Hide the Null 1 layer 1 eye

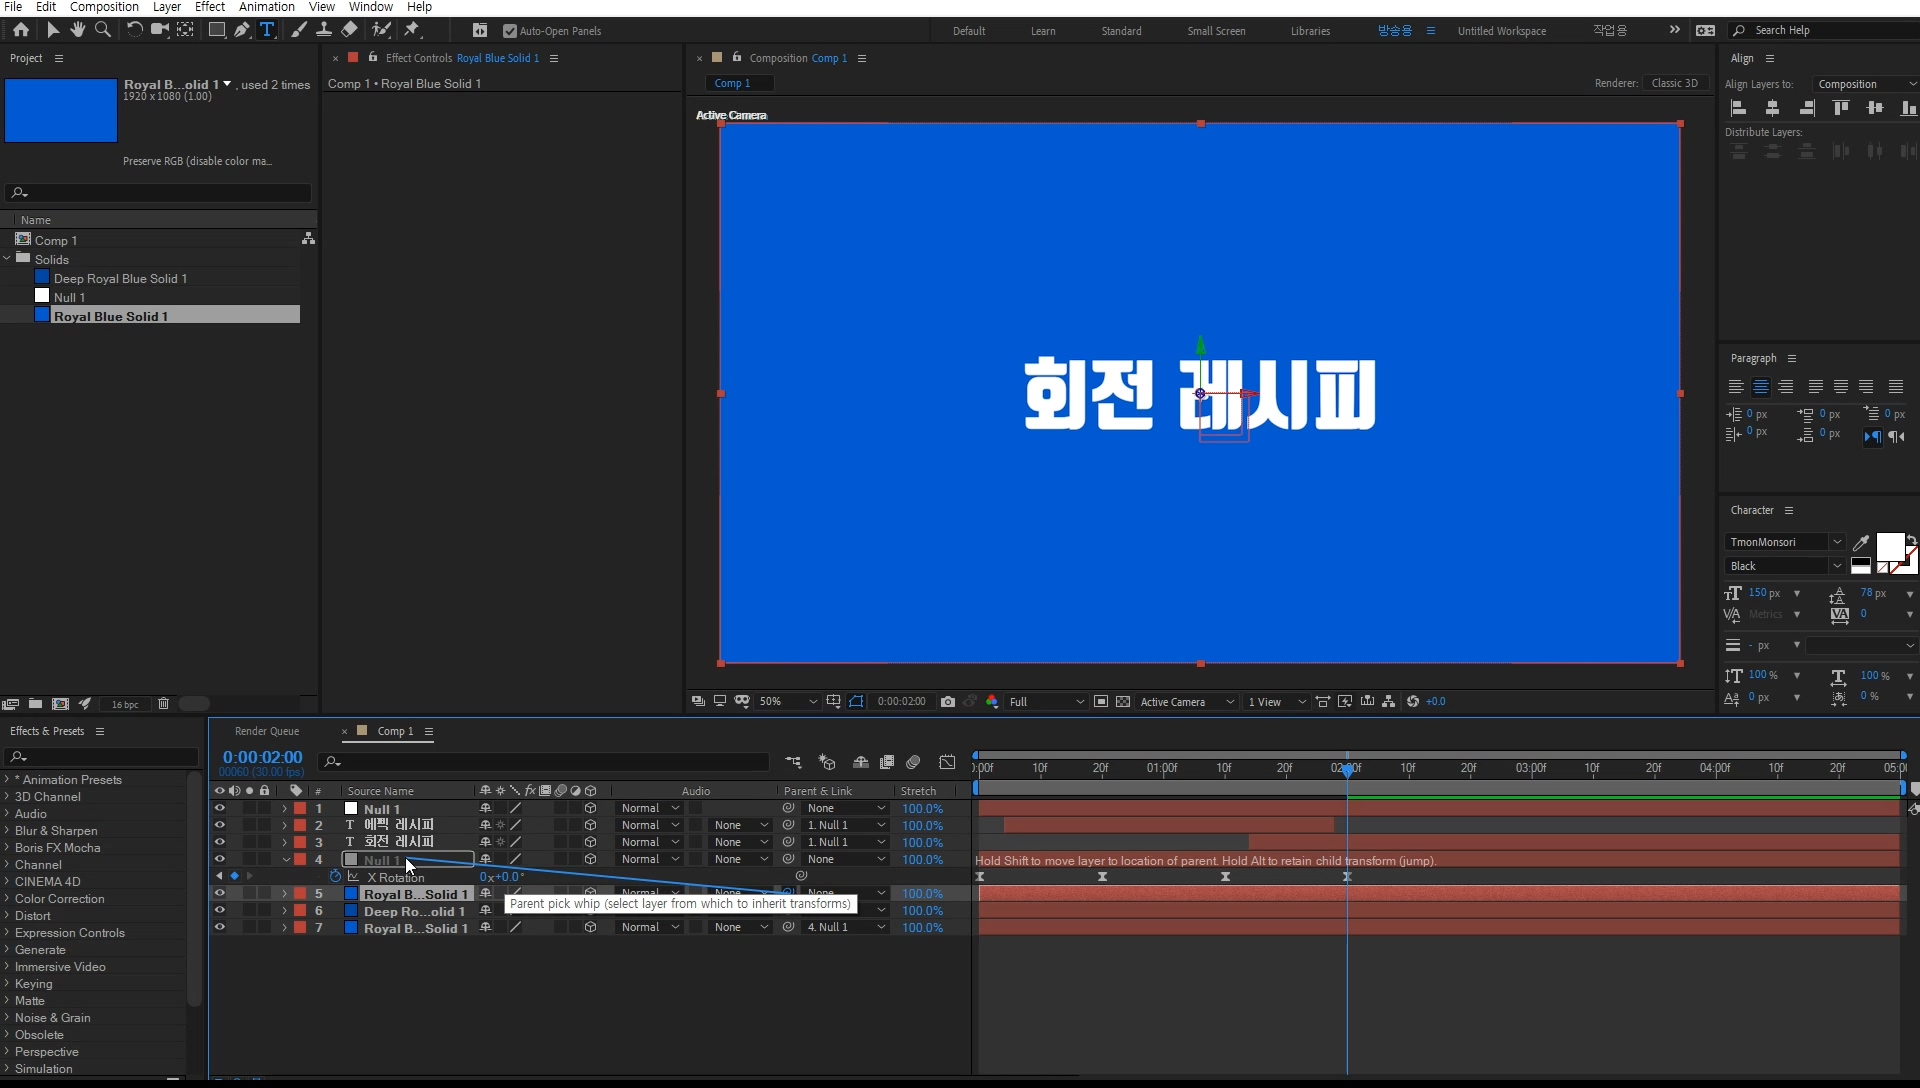[219, 809]
